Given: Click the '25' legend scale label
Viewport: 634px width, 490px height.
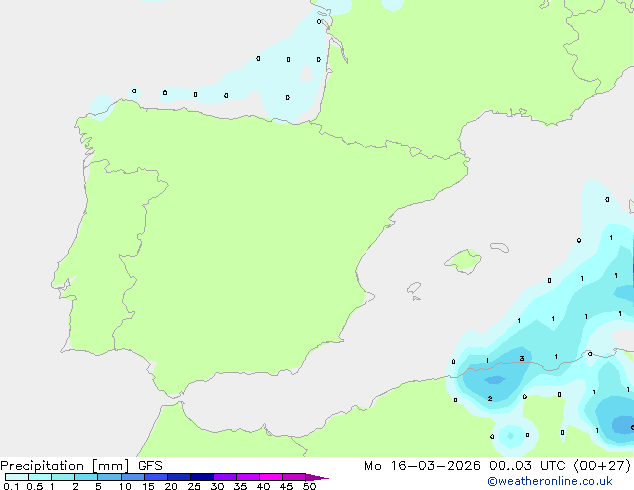Looking at the screenshot, I should pos(194,486).
